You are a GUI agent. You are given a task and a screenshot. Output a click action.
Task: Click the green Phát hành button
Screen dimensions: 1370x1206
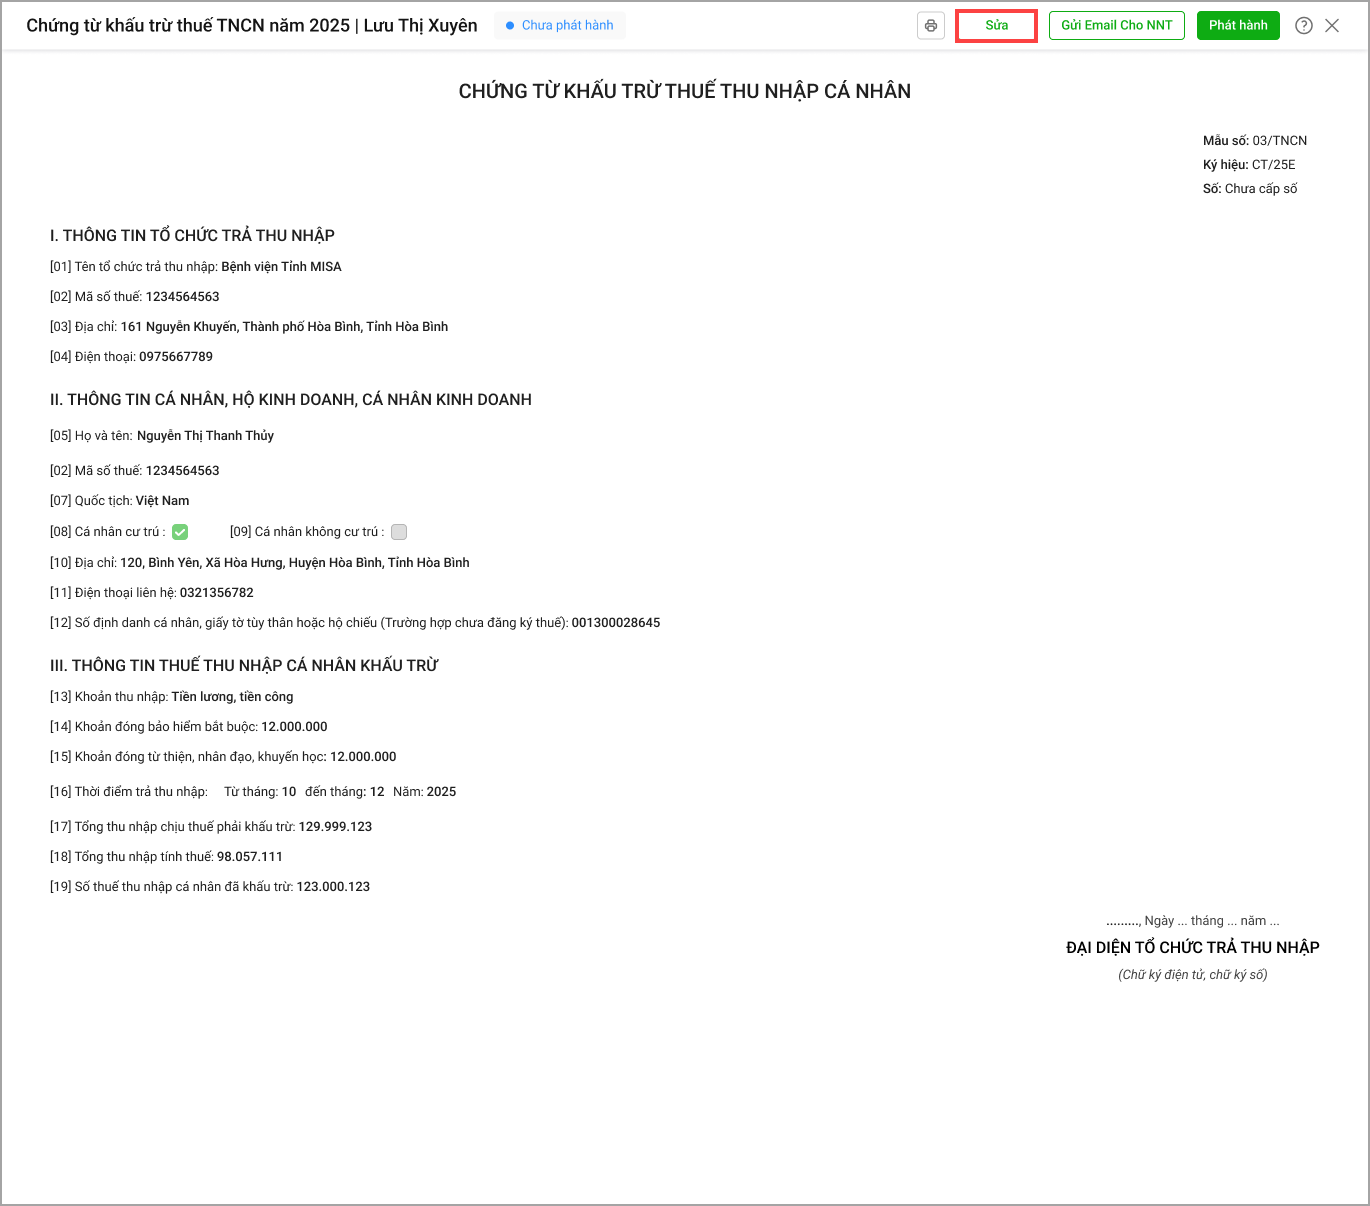(x=1237, y=26)
